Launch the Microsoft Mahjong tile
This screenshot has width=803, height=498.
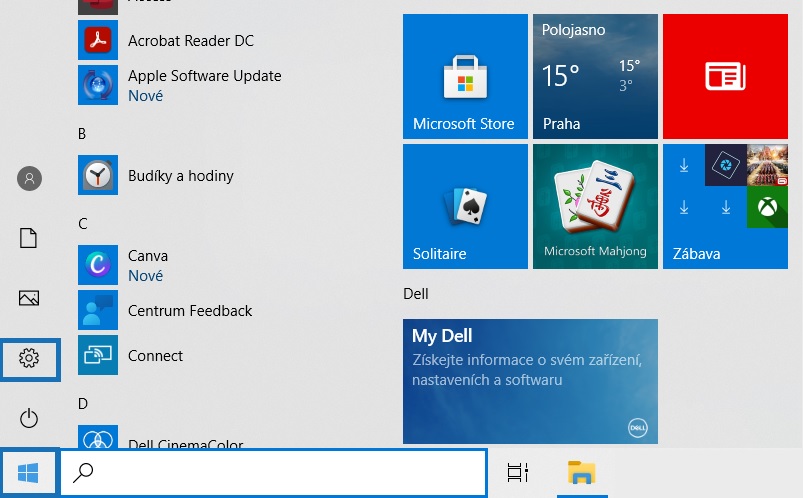[595, 206]
